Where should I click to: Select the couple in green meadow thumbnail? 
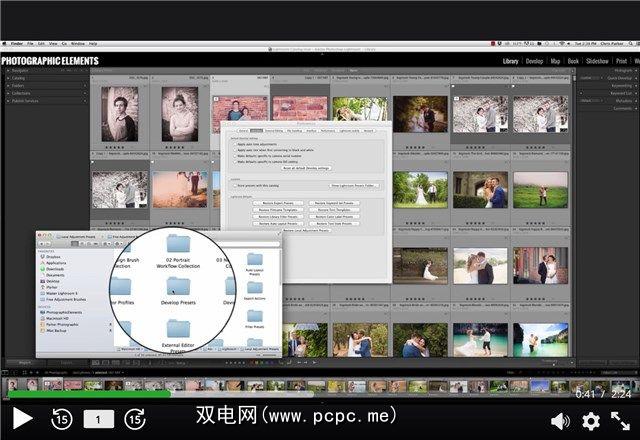pos(540,190)
